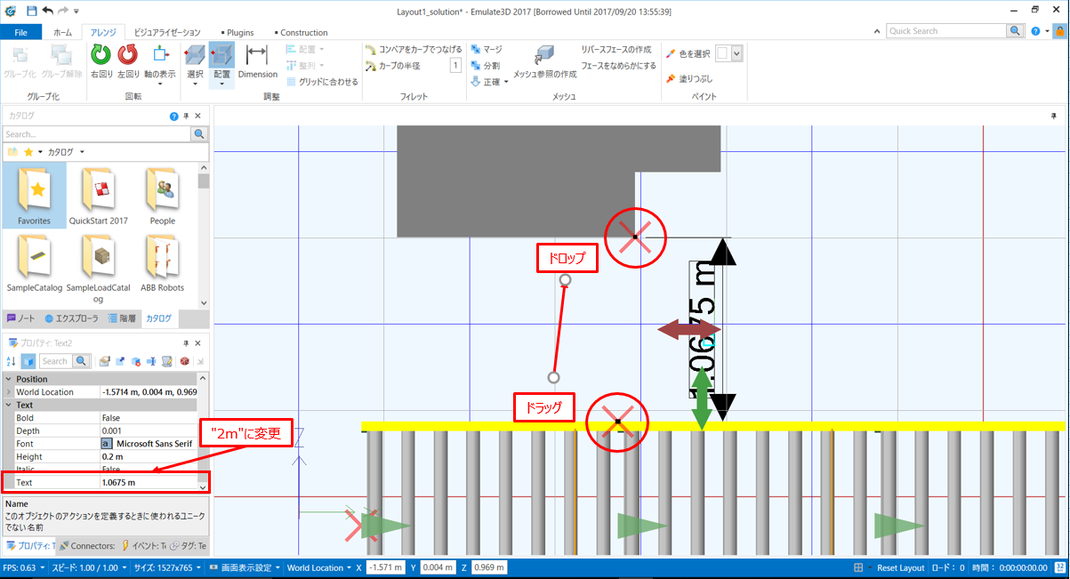Click リバースフェースの作成 button
This screenshot has width=1070, height=579.
pos(616,49)
